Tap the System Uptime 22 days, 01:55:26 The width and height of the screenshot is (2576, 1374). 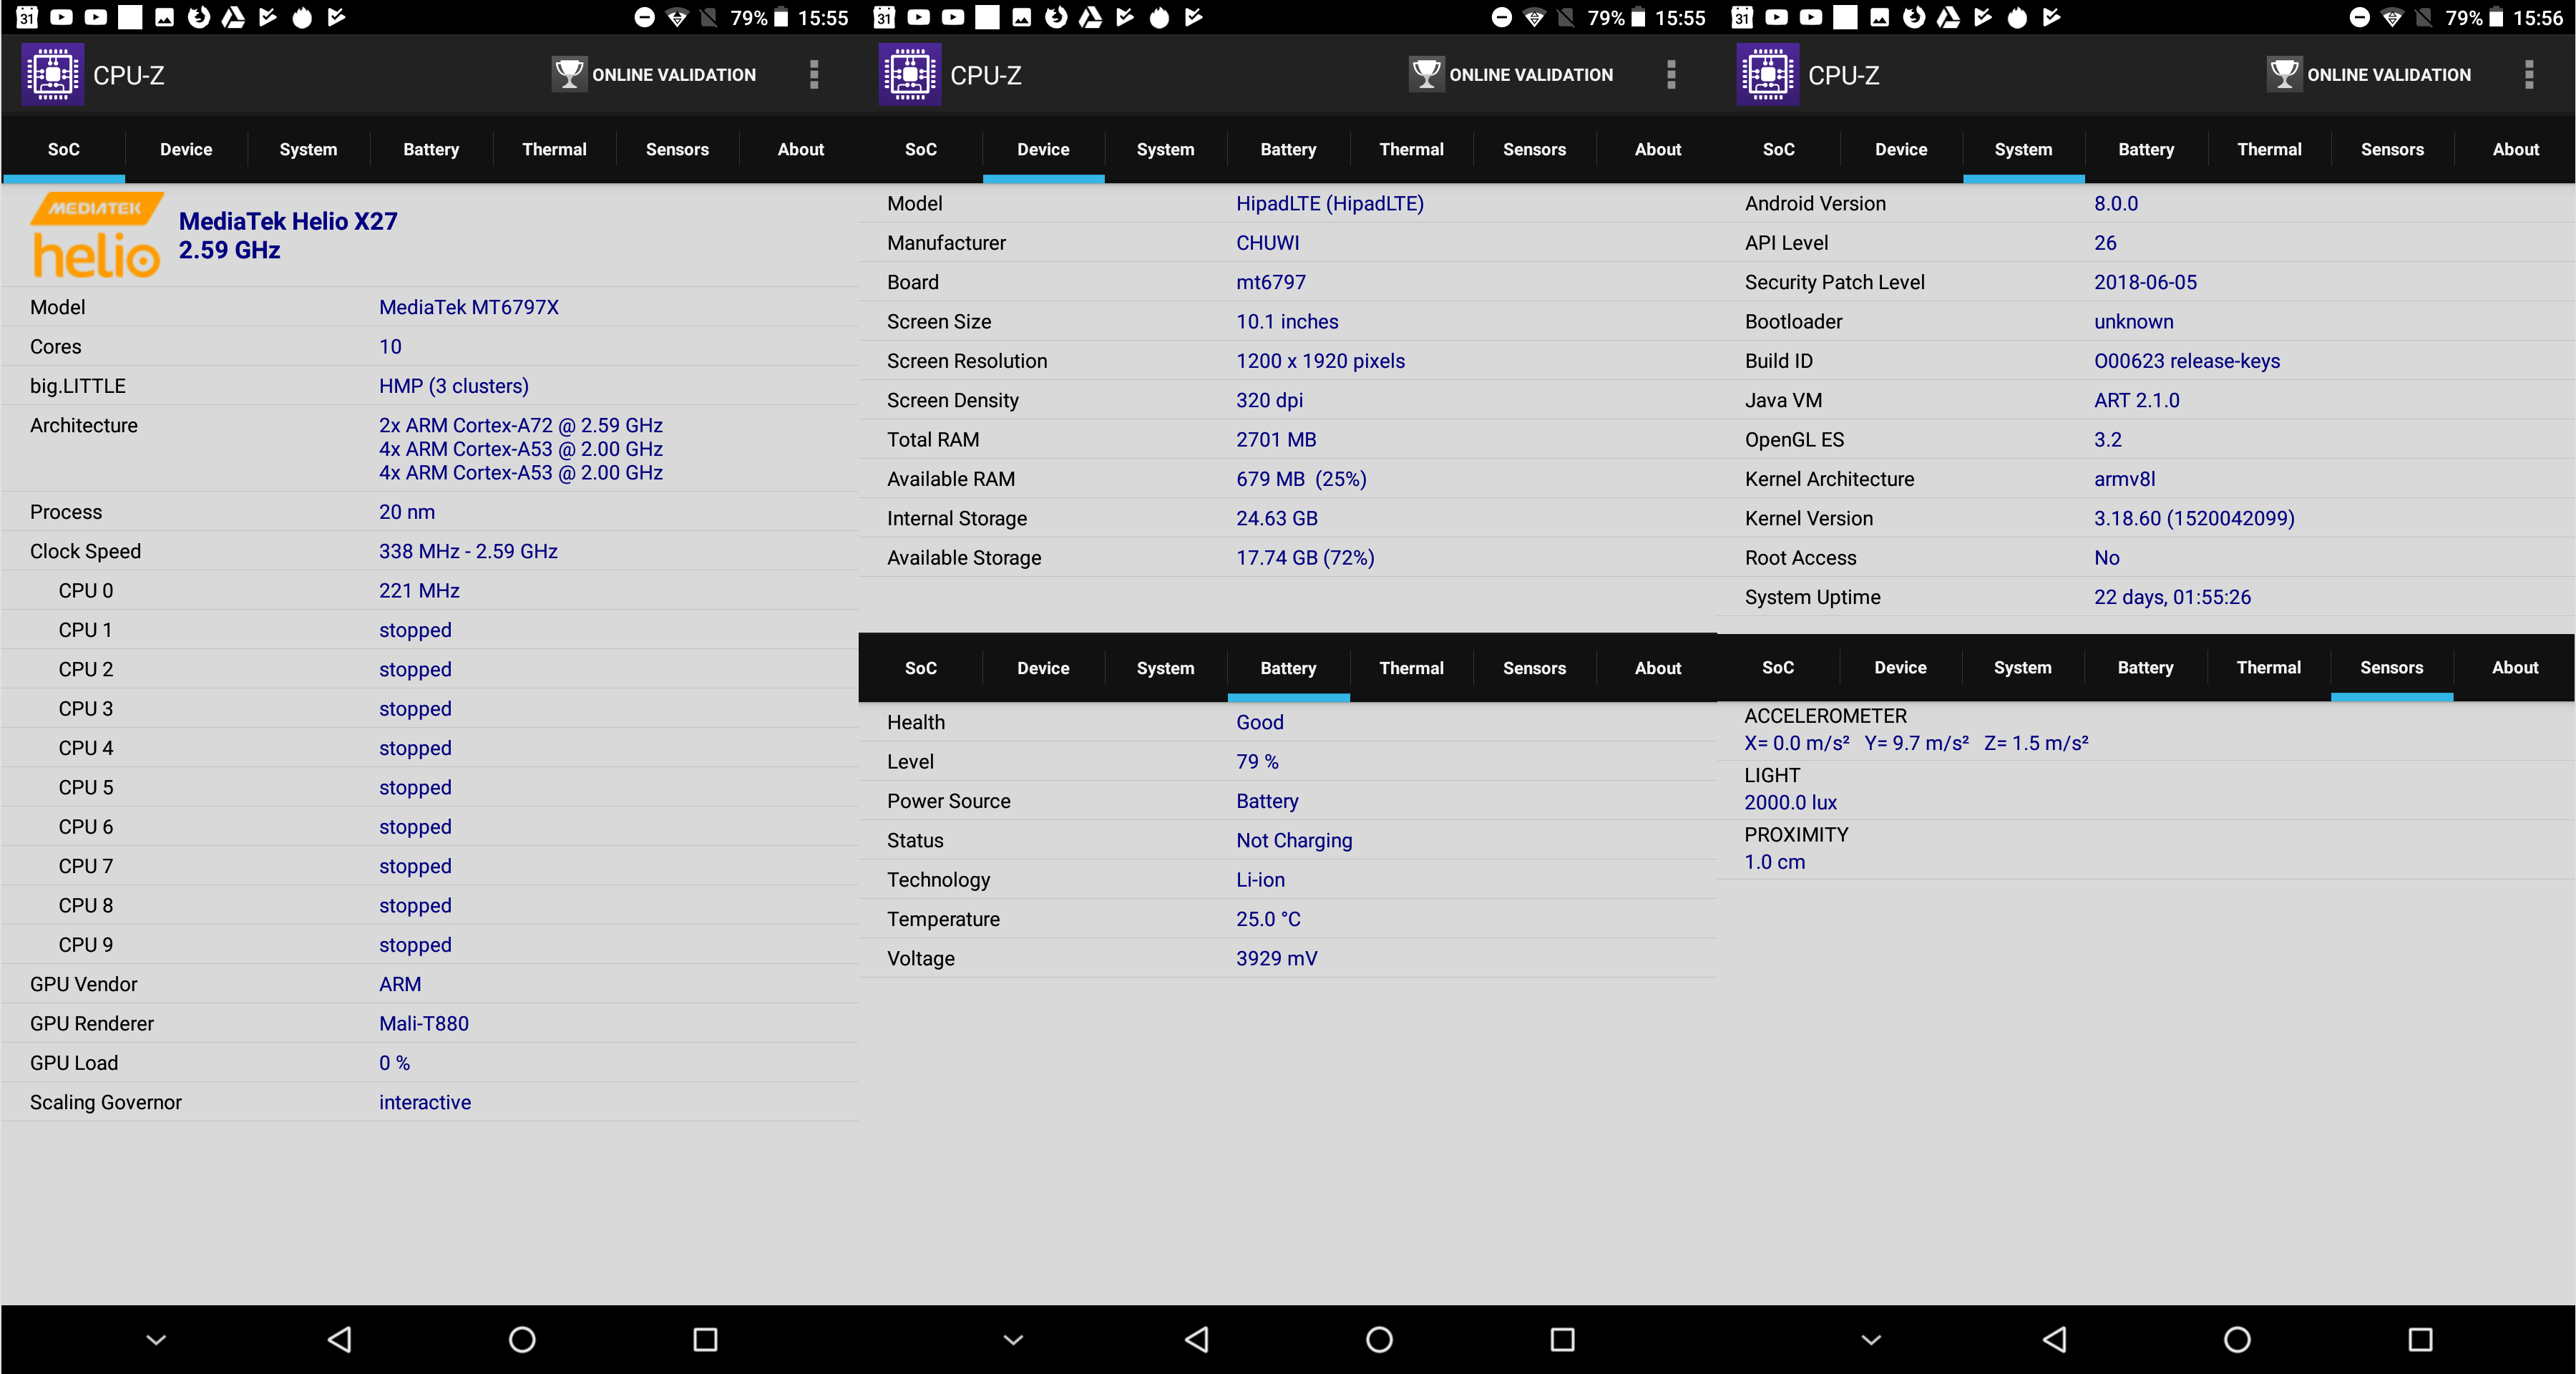(x=2172, y=597)
